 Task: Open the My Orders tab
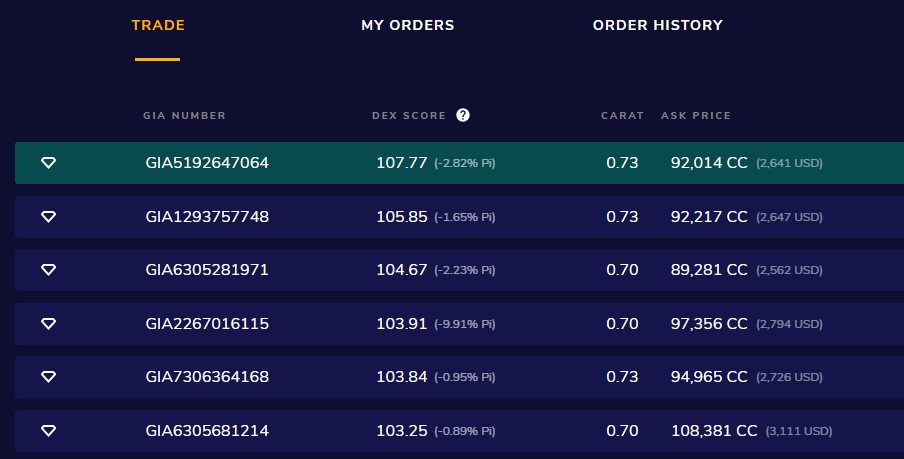[408, 25]
